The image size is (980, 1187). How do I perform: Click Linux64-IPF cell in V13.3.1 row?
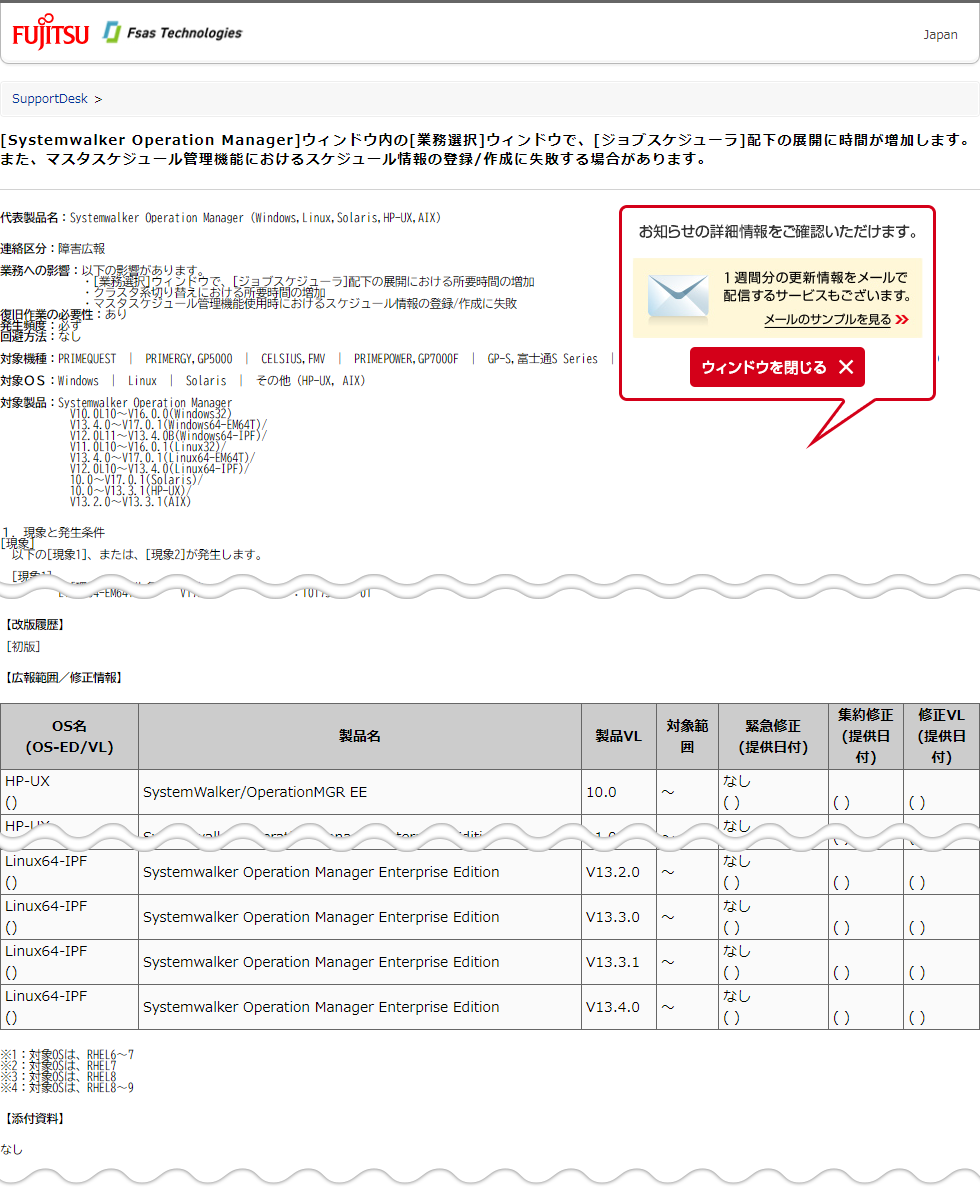click(70, 962)
